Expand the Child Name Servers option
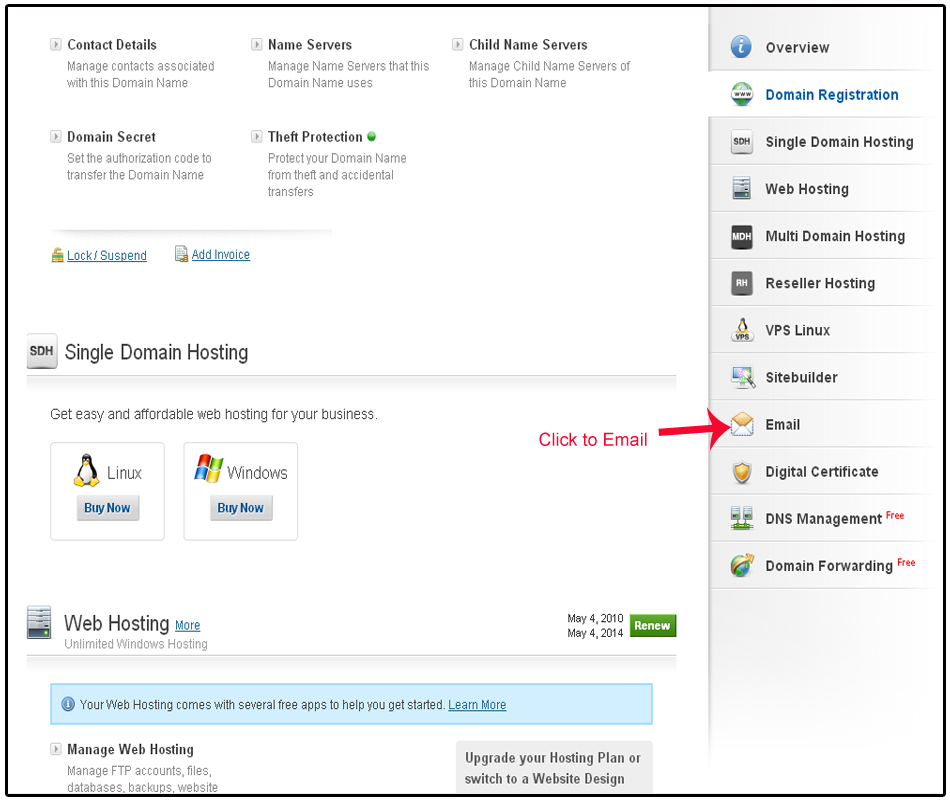The width and height of the screenshot is (950, 800). click(527, 45)
